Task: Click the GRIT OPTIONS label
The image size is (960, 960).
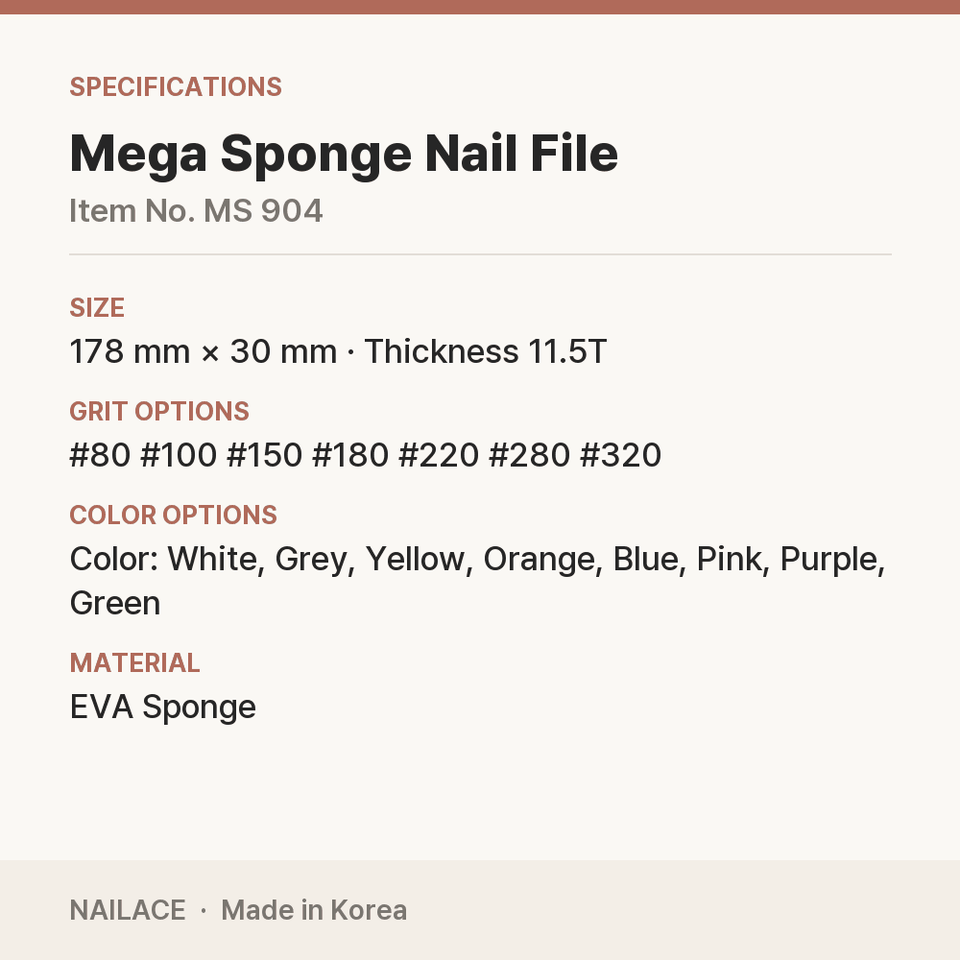Action: (159, 411)
